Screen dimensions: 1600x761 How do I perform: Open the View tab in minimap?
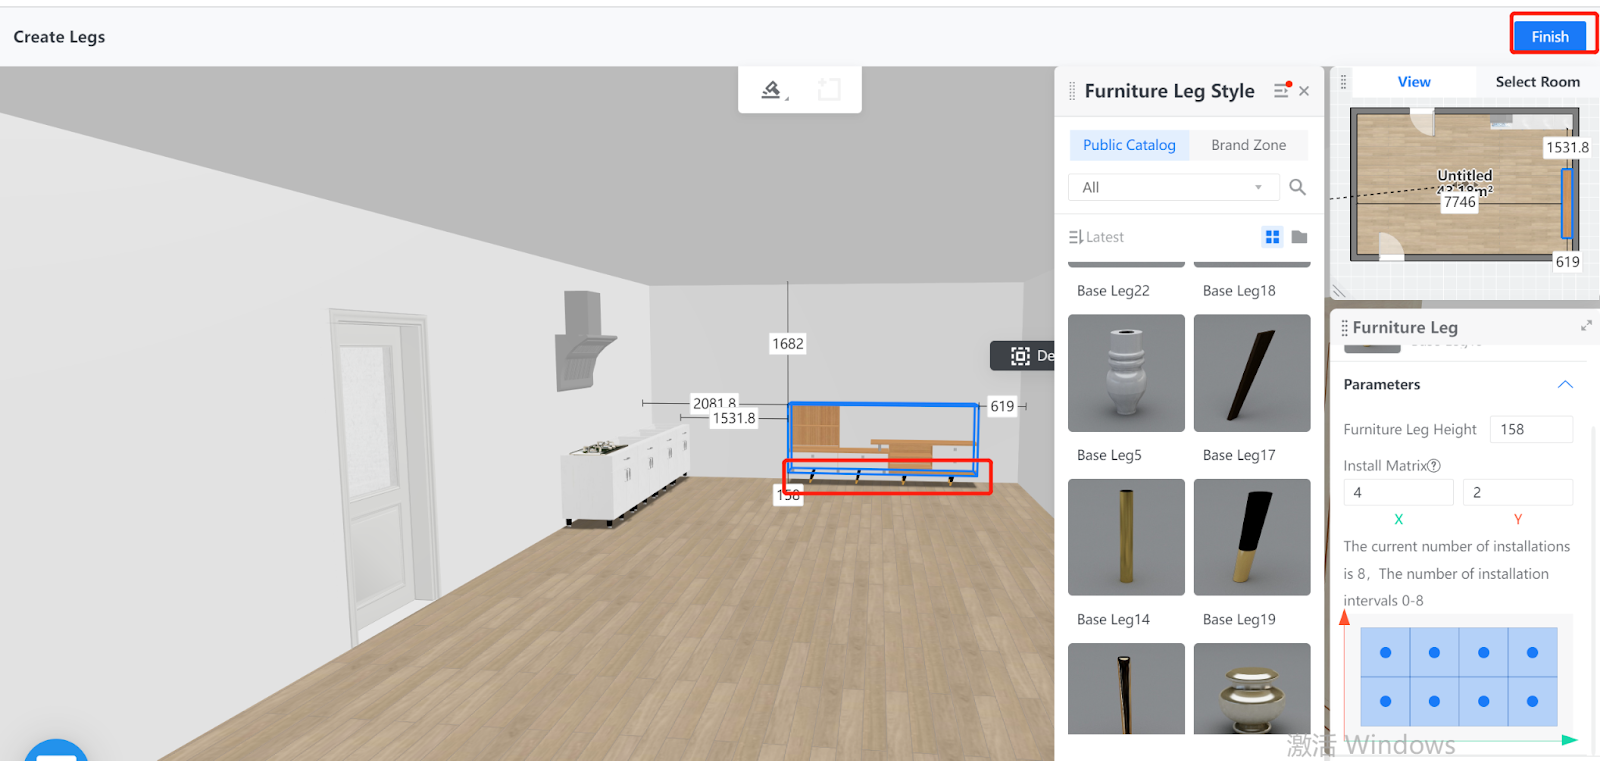tap(1414, 82)
